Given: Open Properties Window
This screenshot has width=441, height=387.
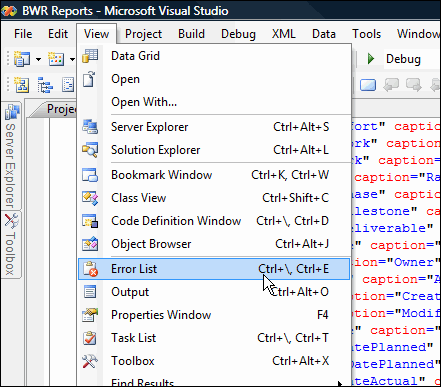Looking at the screenshot, I should click(x=214, y=315).
